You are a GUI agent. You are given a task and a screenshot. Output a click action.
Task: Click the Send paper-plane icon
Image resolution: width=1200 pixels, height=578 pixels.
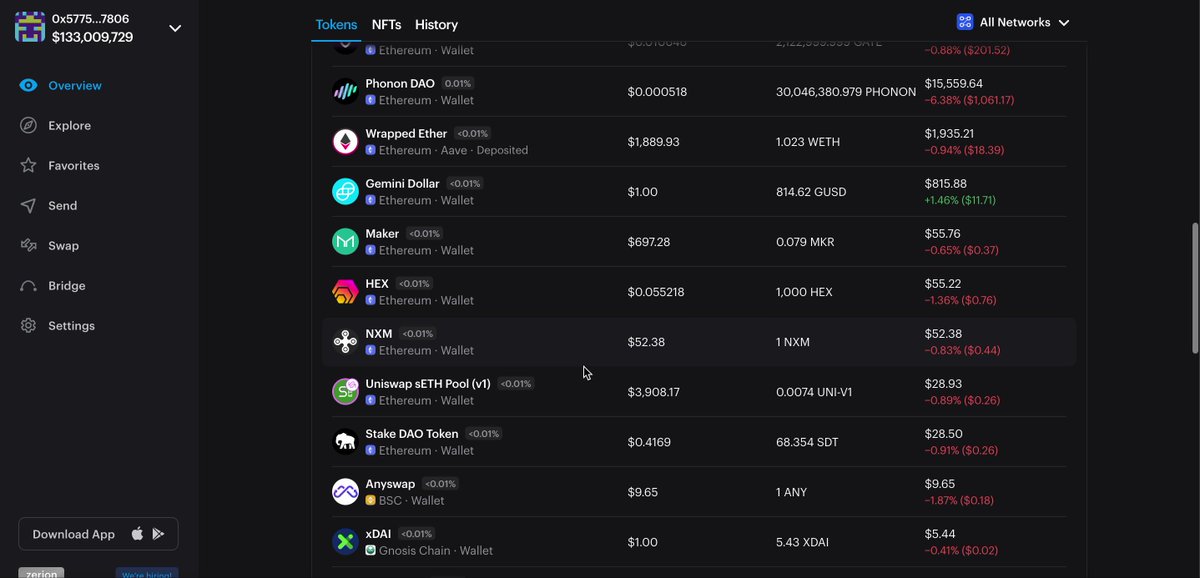[x=28, y=206]
